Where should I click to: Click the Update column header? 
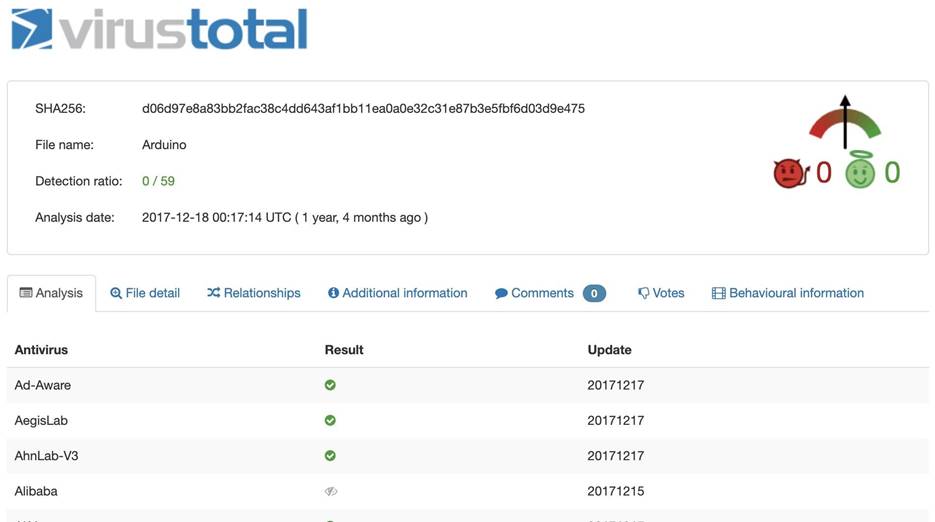(x=609, y=350)
